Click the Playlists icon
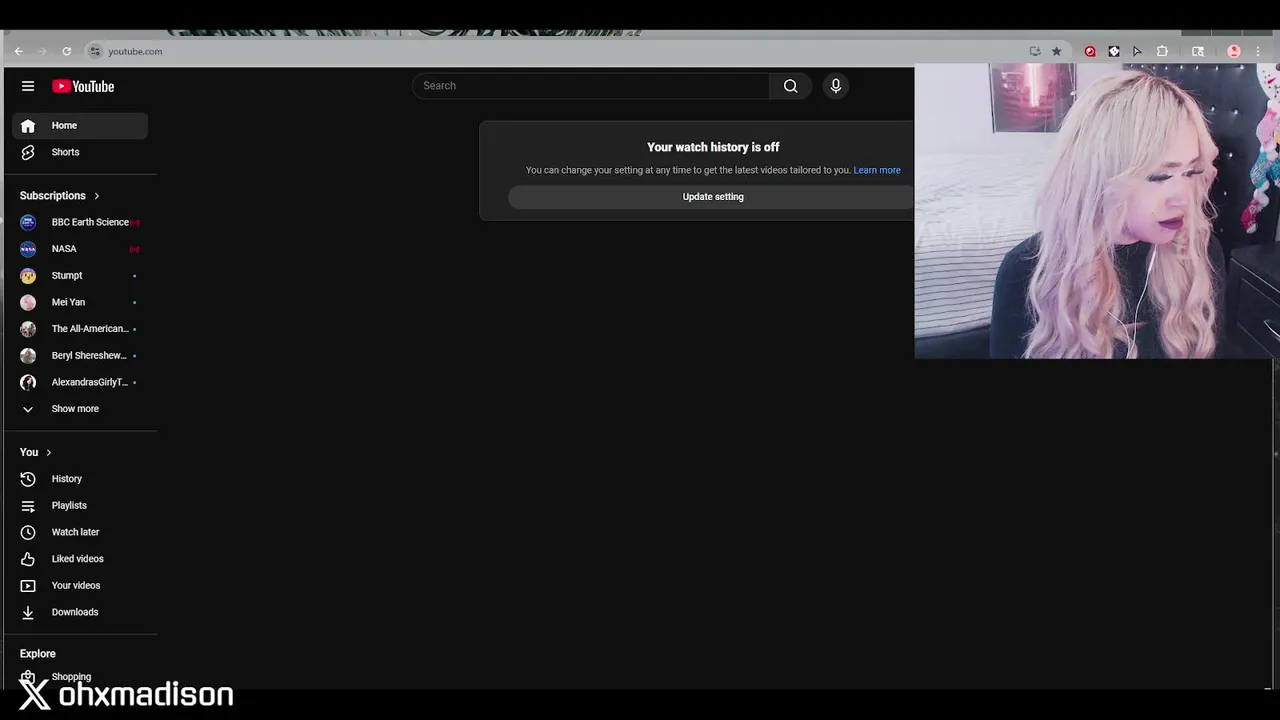 tap(28, 506)
